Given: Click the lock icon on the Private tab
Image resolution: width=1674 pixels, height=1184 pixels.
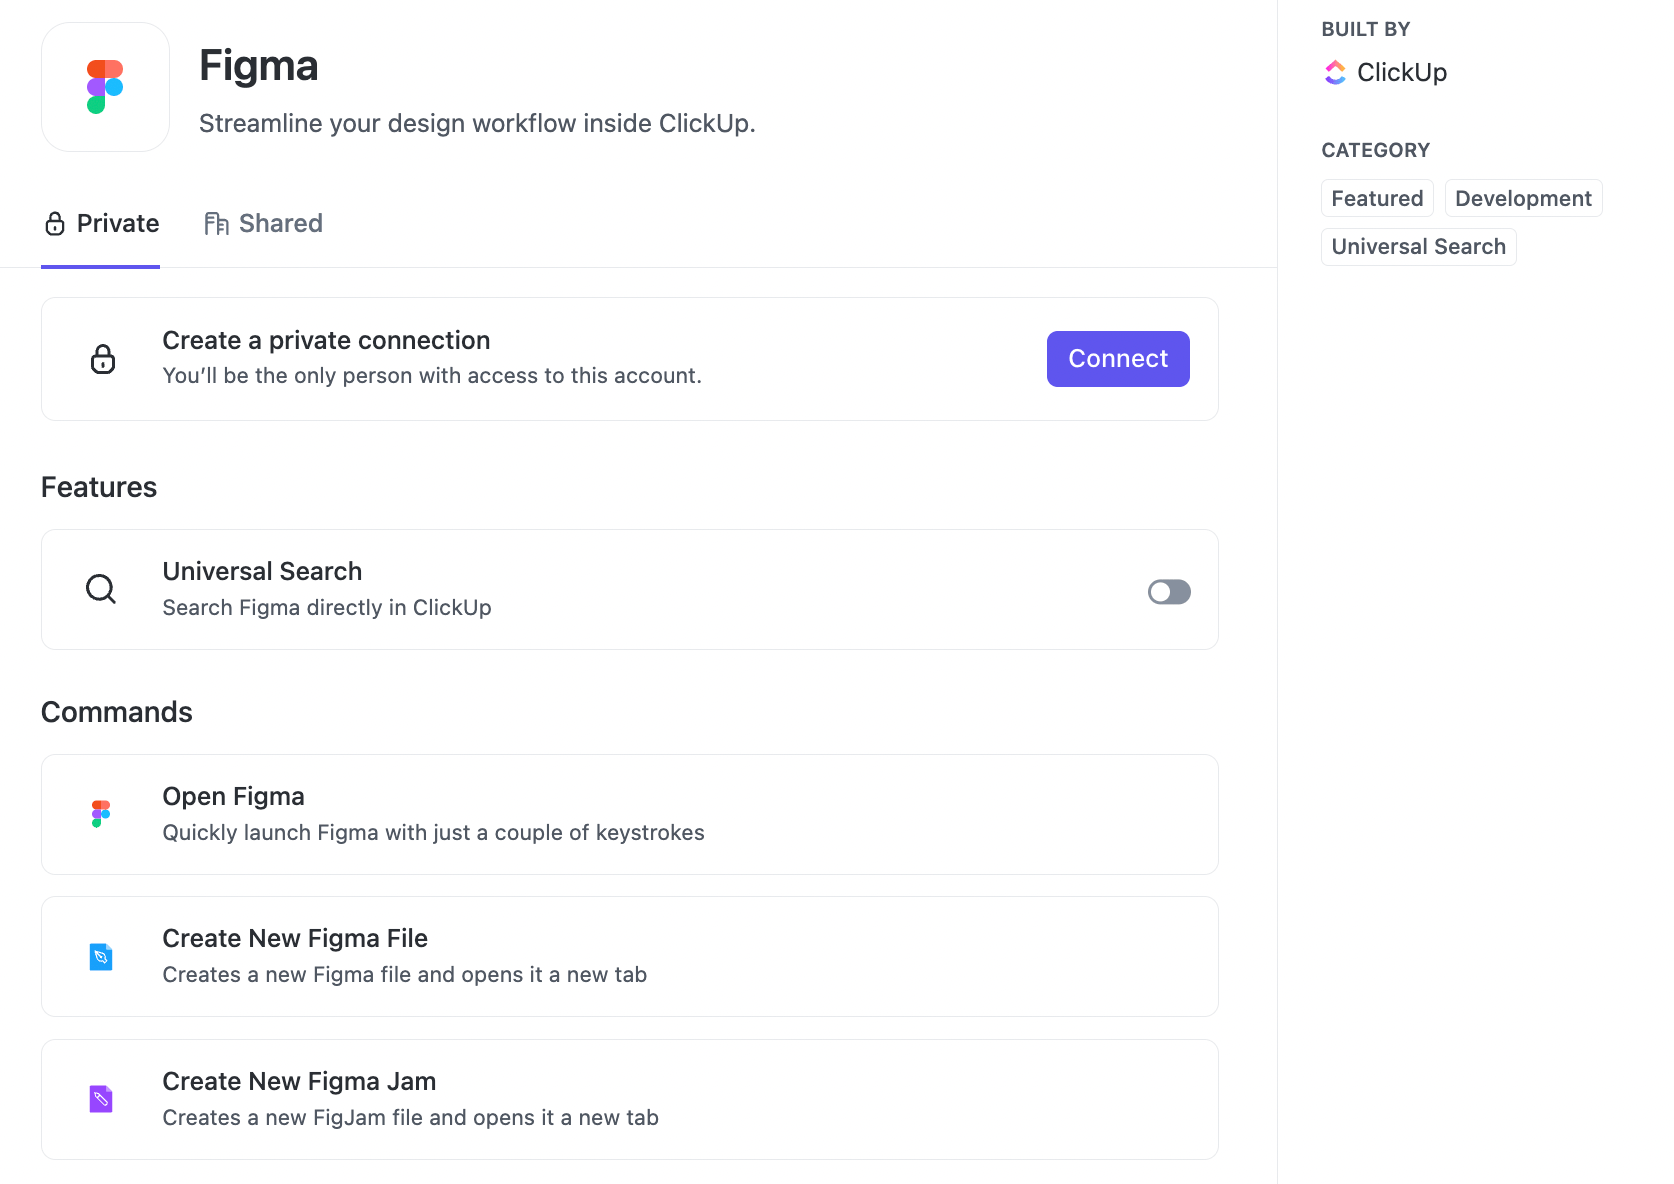Looking at the screenshot, I should pos(55,223).
